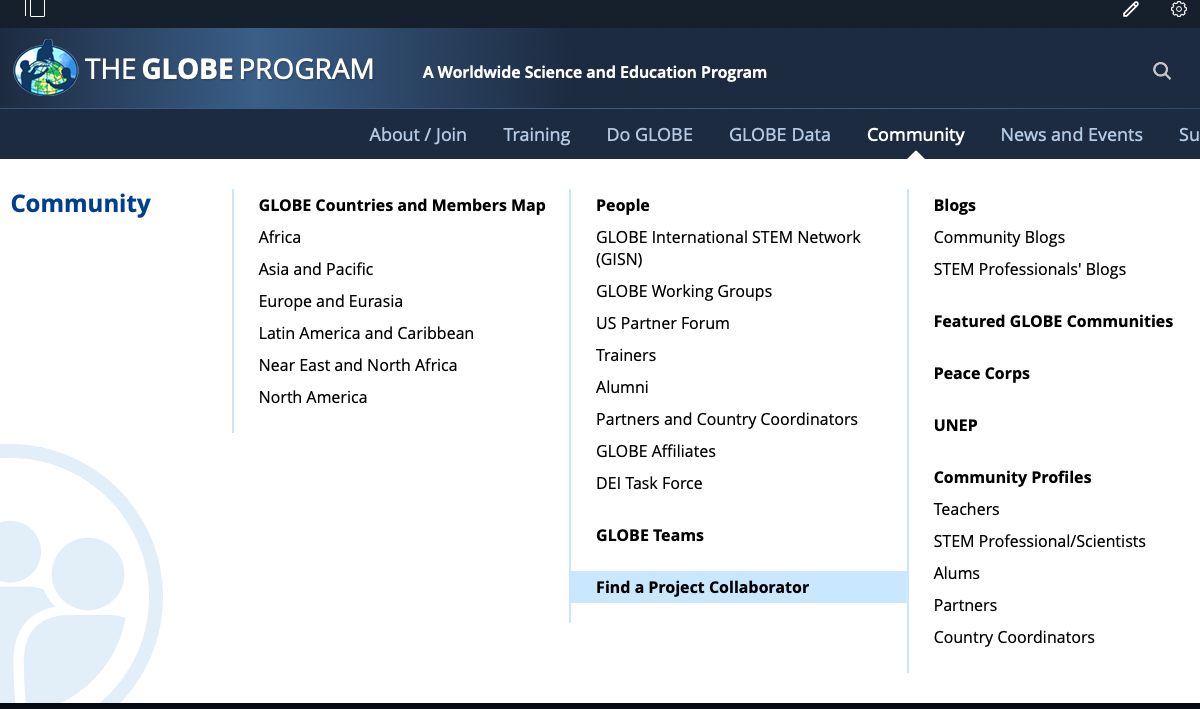Click the Peace Corps heading link
This screenshot has width=1200, height=709.
click(x=981, y=373)
